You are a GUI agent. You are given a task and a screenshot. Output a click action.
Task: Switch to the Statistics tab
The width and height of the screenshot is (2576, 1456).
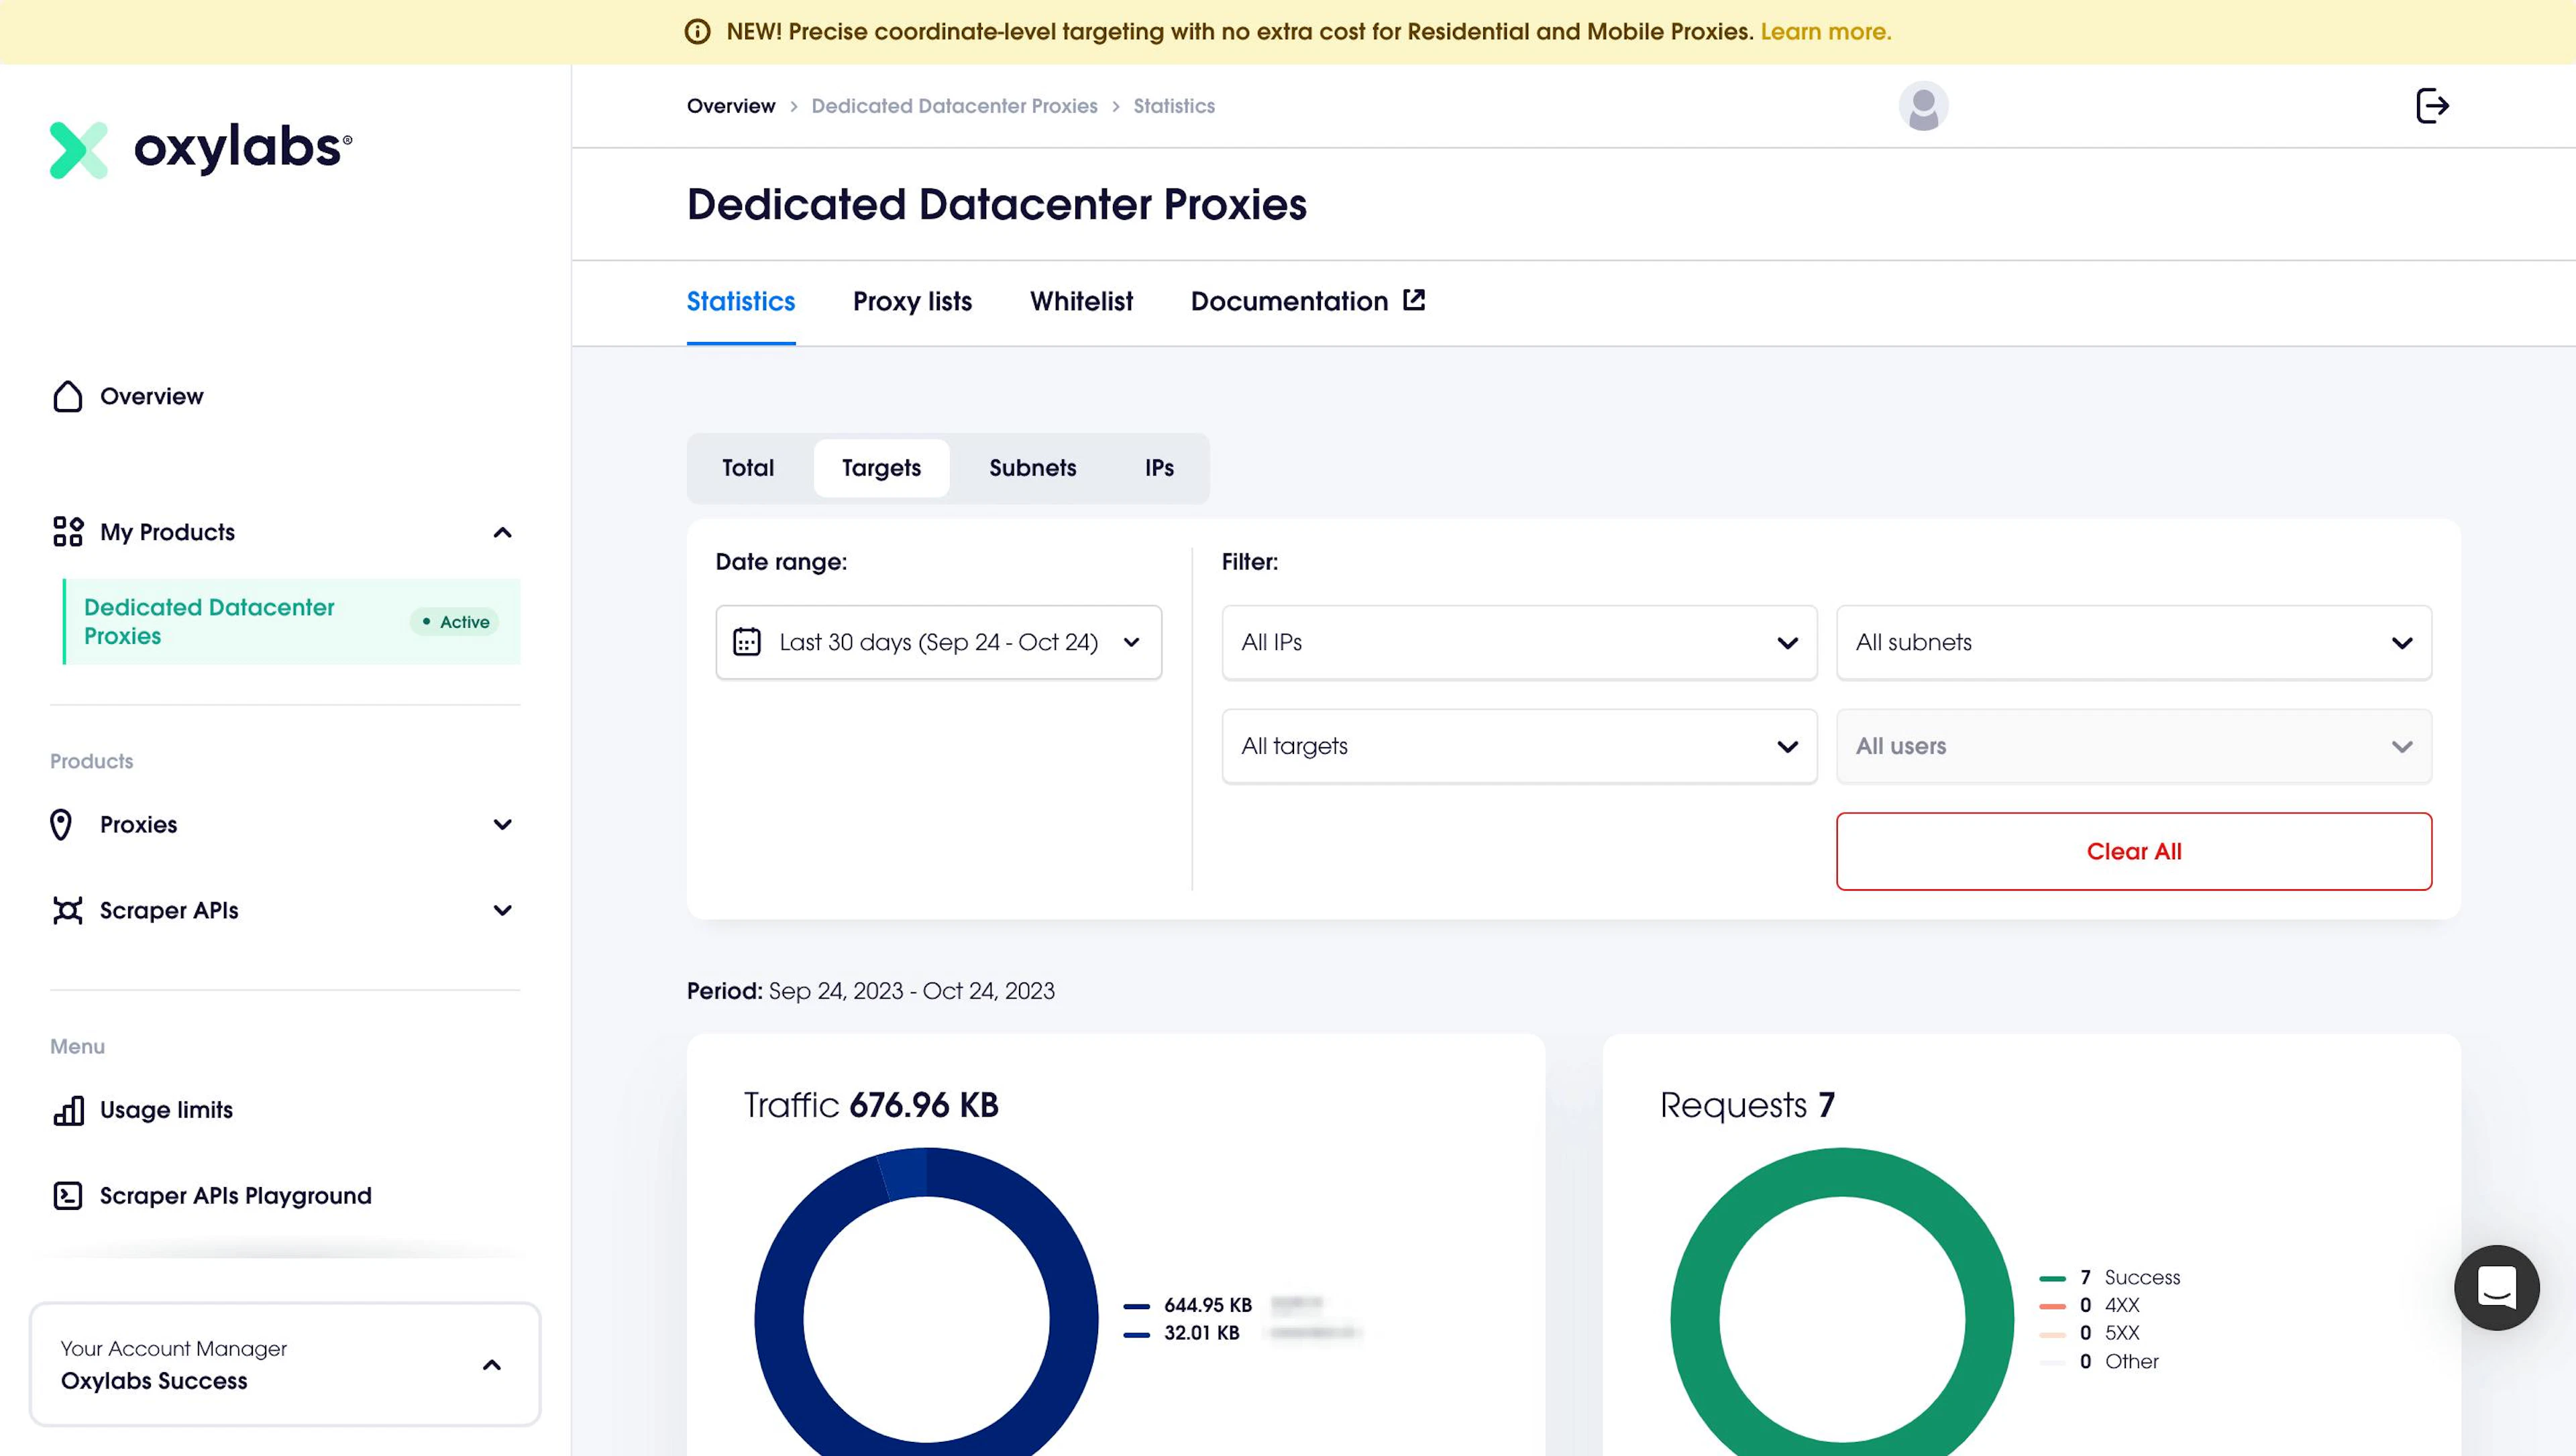point(740,301)
